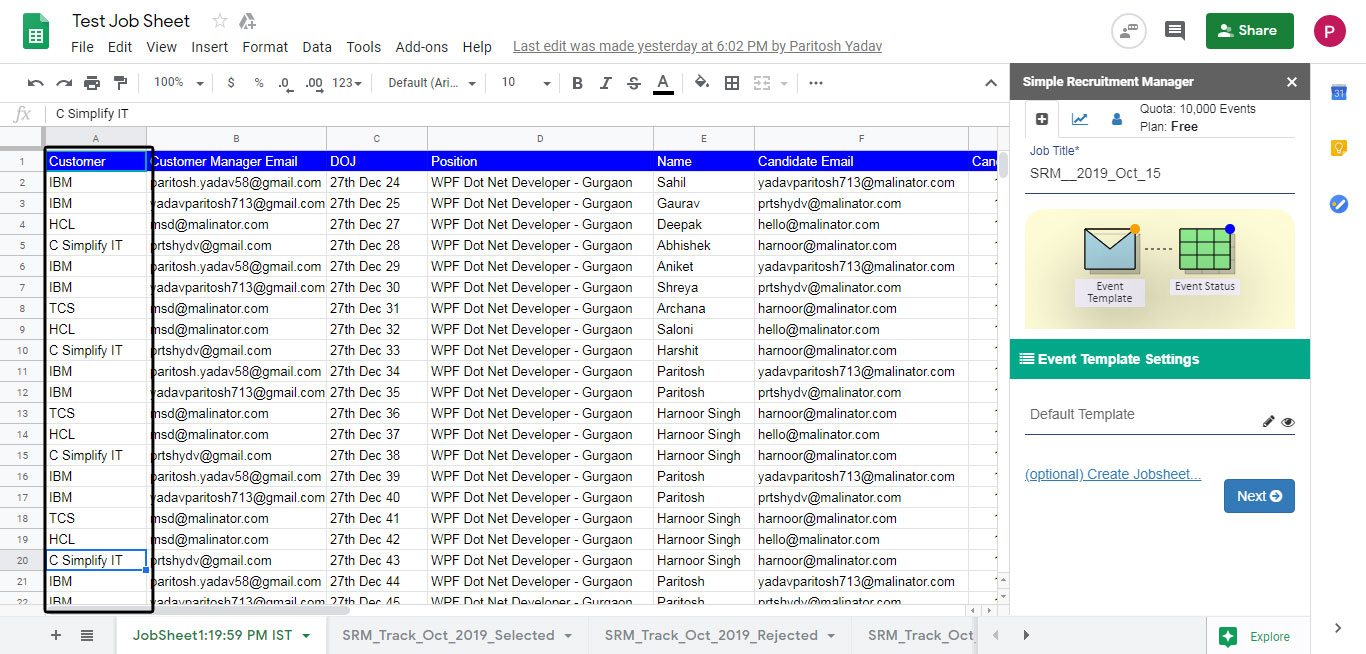Click the presence activity icon near the Share button
This screenshot has height=654, width=1366.
click(1129, 31)
